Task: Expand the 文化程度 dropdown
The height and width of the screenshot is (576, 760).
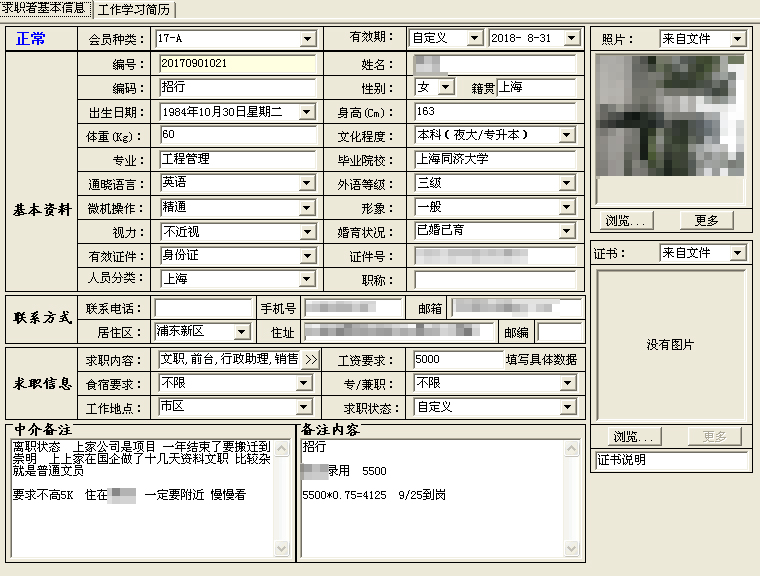Action: click(x=566, y=135)
